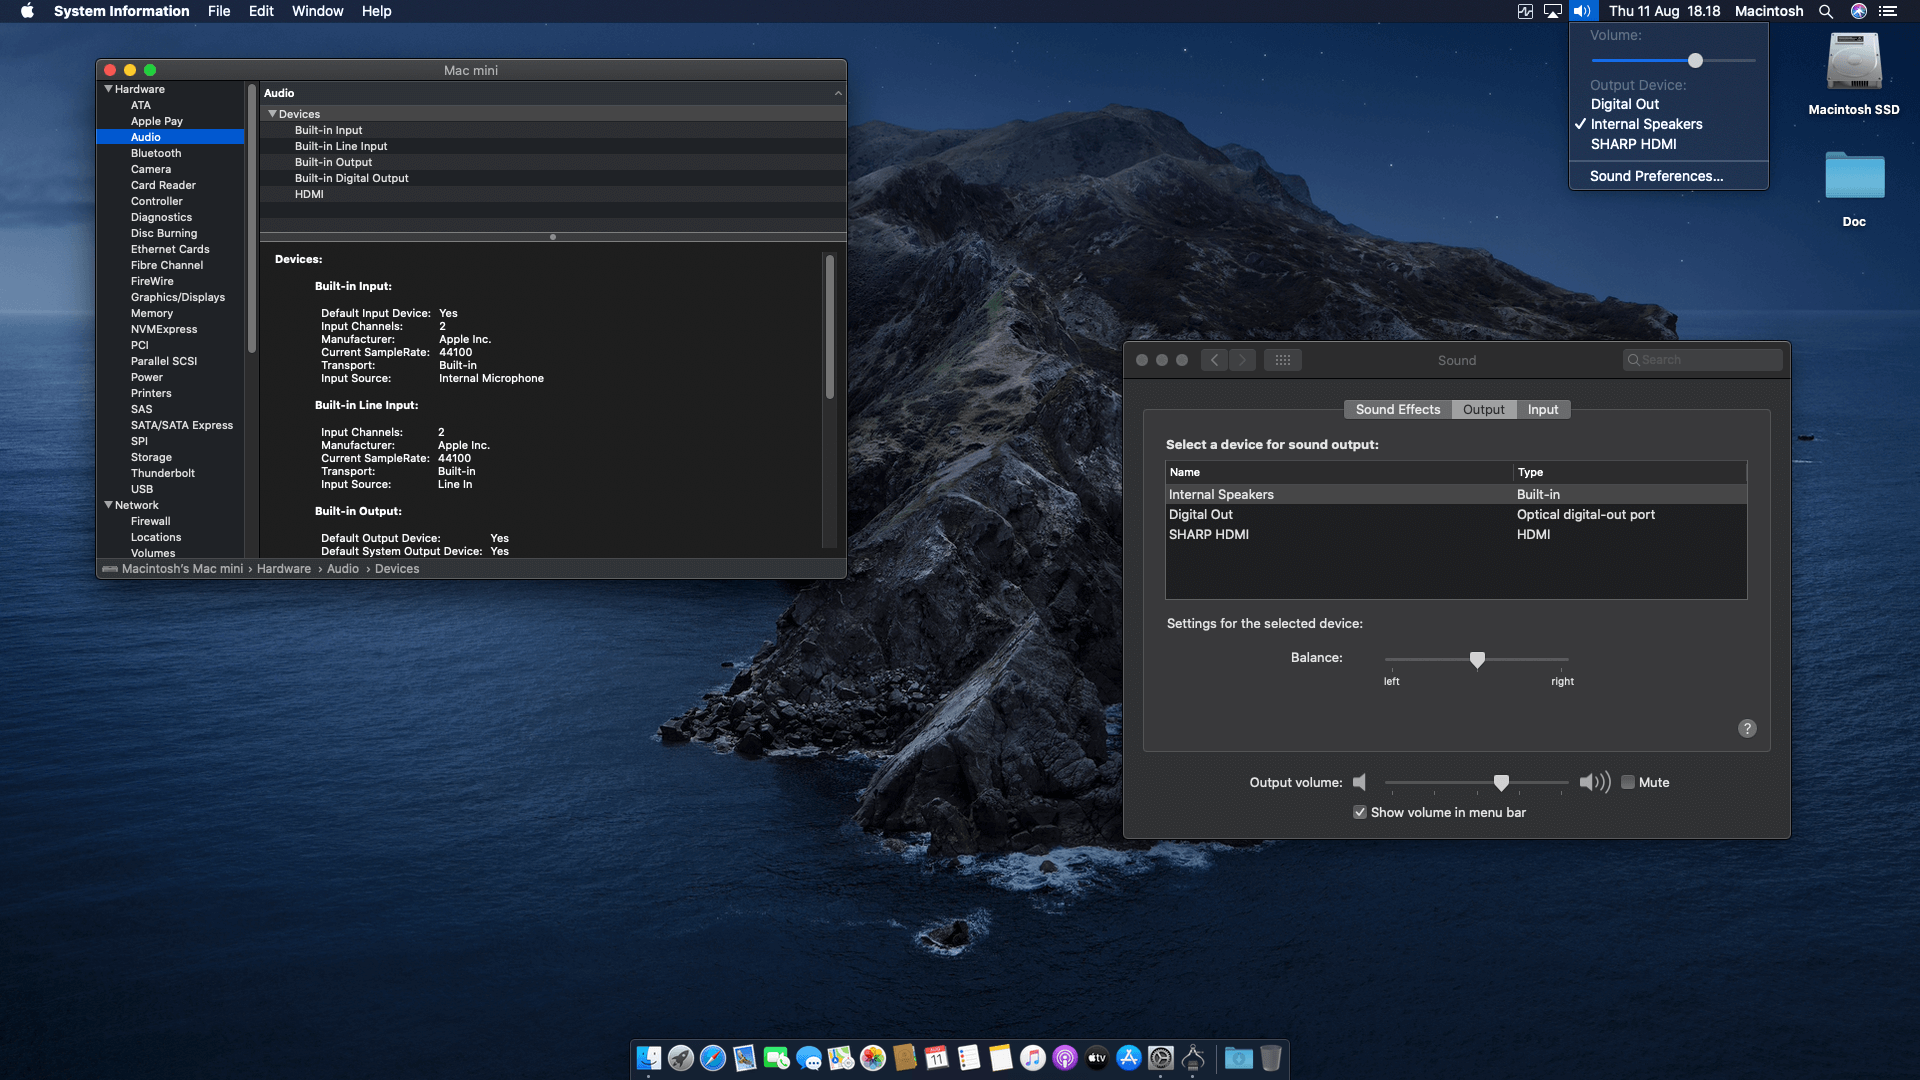The height and width of the screenshot is (1080, 1920).
Task: Collapse the Hardware tree section
Action: 108,89
